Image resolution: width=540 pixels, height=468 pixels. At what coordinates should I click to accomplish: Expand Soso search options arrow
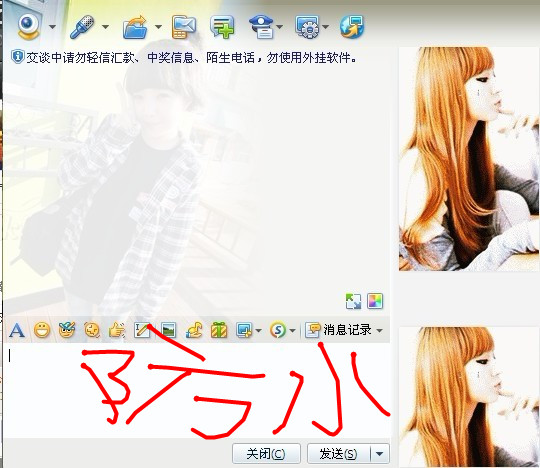(292, 331)
